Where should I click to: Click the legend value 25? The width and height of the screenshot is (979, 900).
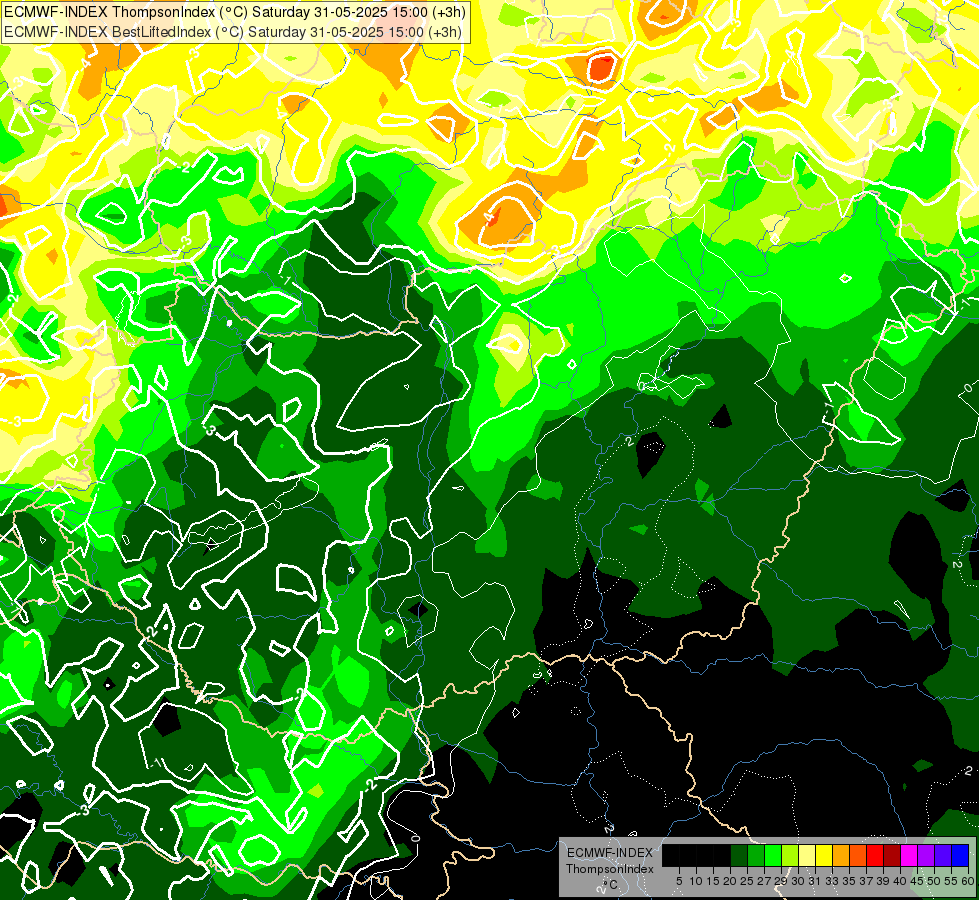click(x=747, y=881)
